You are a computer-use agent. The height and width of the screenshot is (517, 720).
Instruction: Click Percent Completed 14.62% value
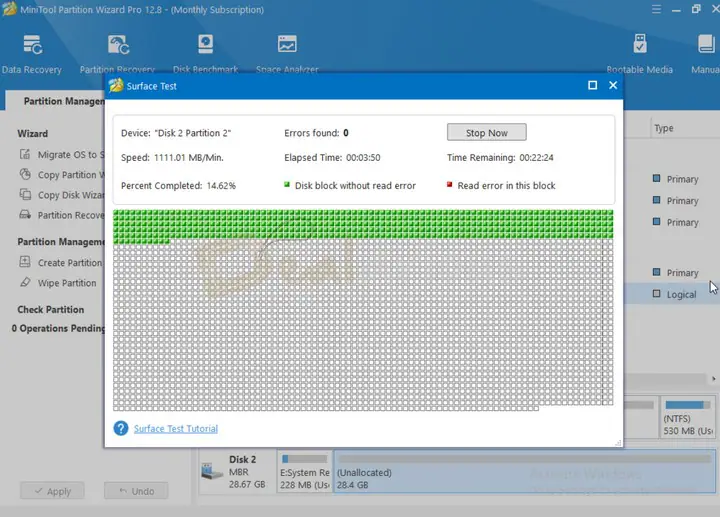[x=221, y=186]
